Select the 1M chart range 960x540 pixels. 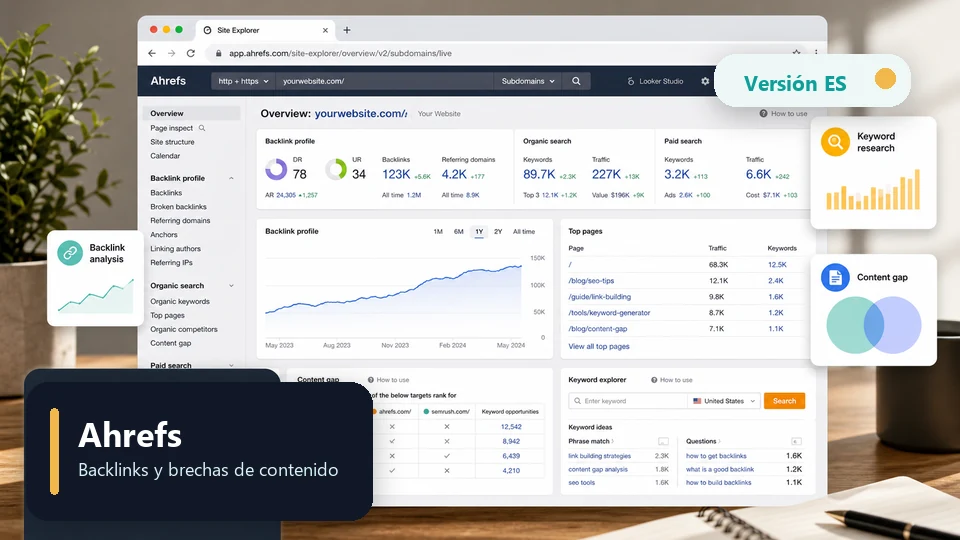438,231
